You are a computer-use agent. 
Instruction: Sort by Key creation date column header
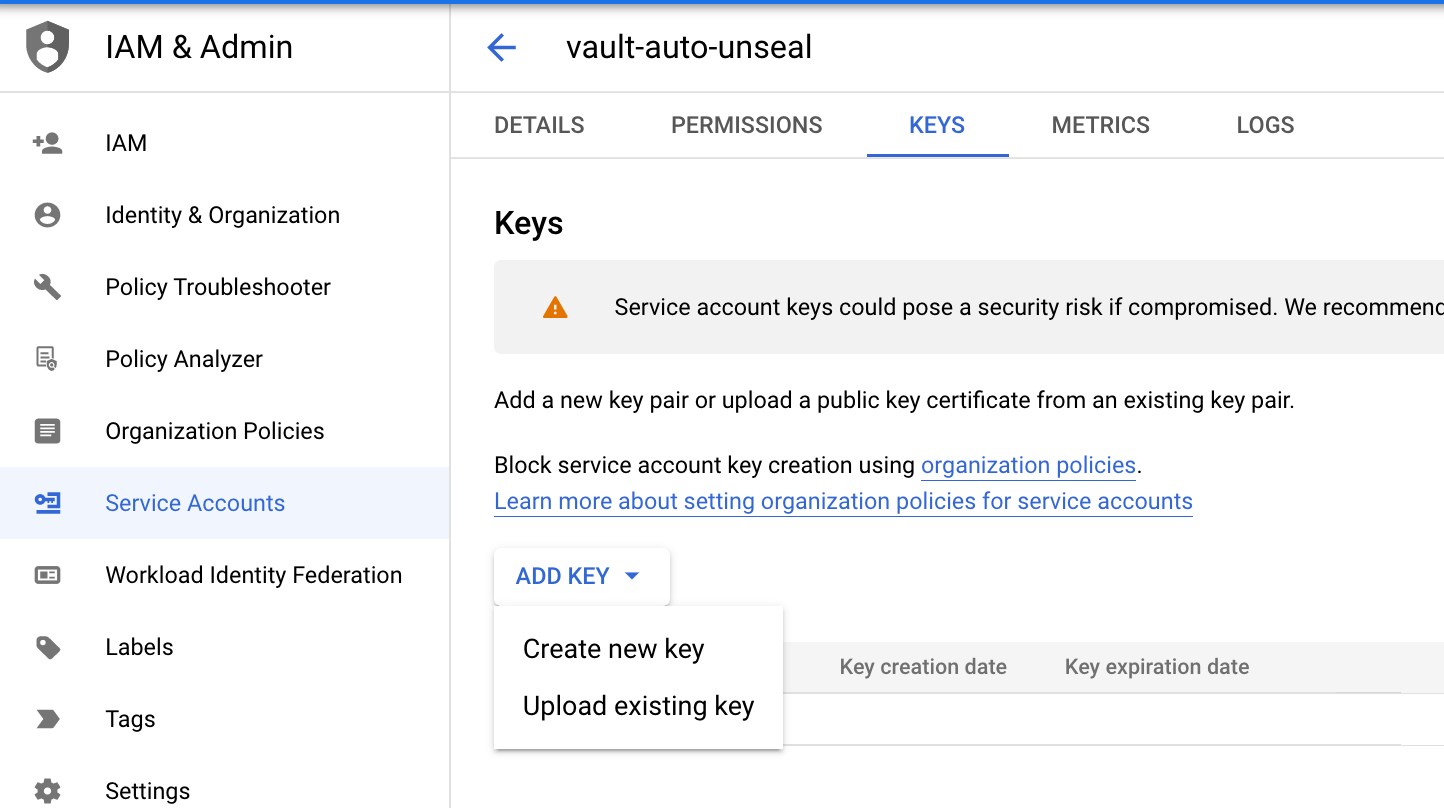pos(922,667)
